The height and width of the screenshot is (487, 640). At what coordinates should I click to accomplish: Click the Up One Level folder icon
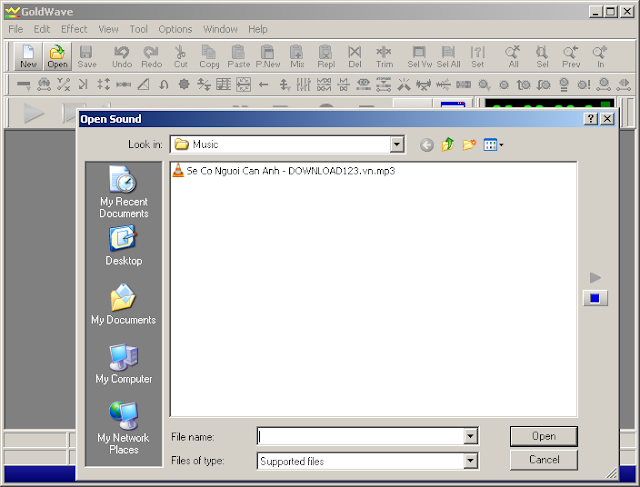tap(448, 145)
